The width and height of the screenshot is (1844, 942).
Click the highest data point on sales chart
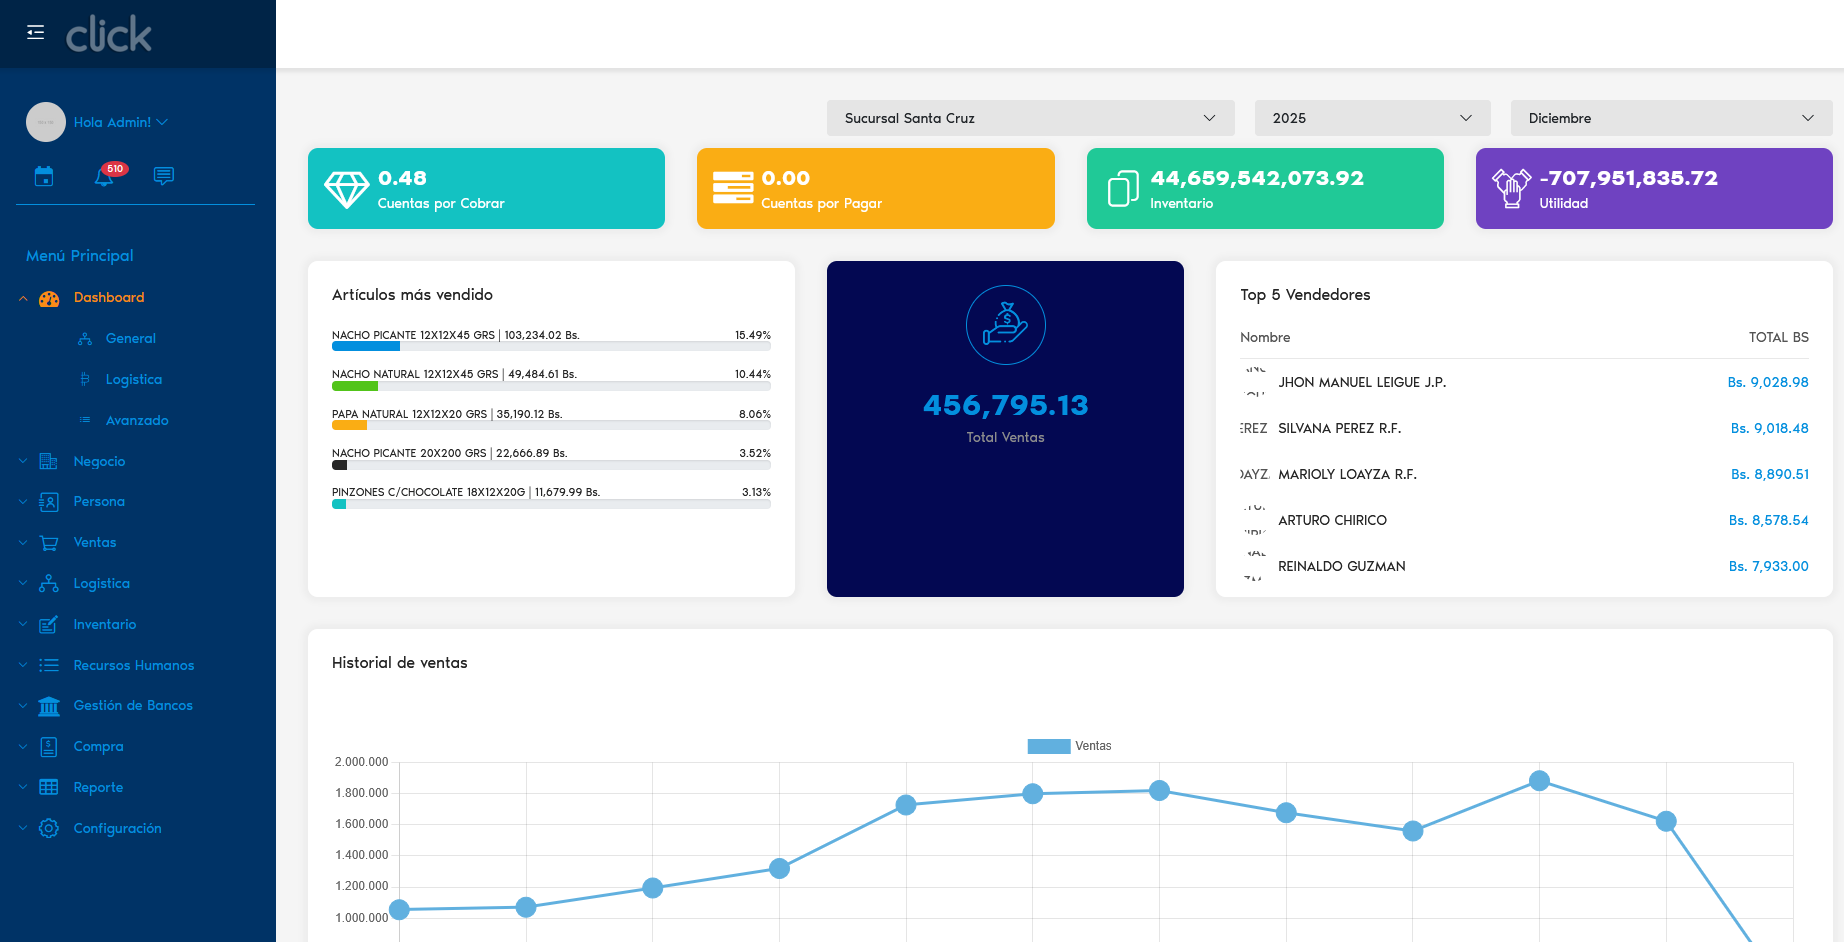(x=1539, y=781)
